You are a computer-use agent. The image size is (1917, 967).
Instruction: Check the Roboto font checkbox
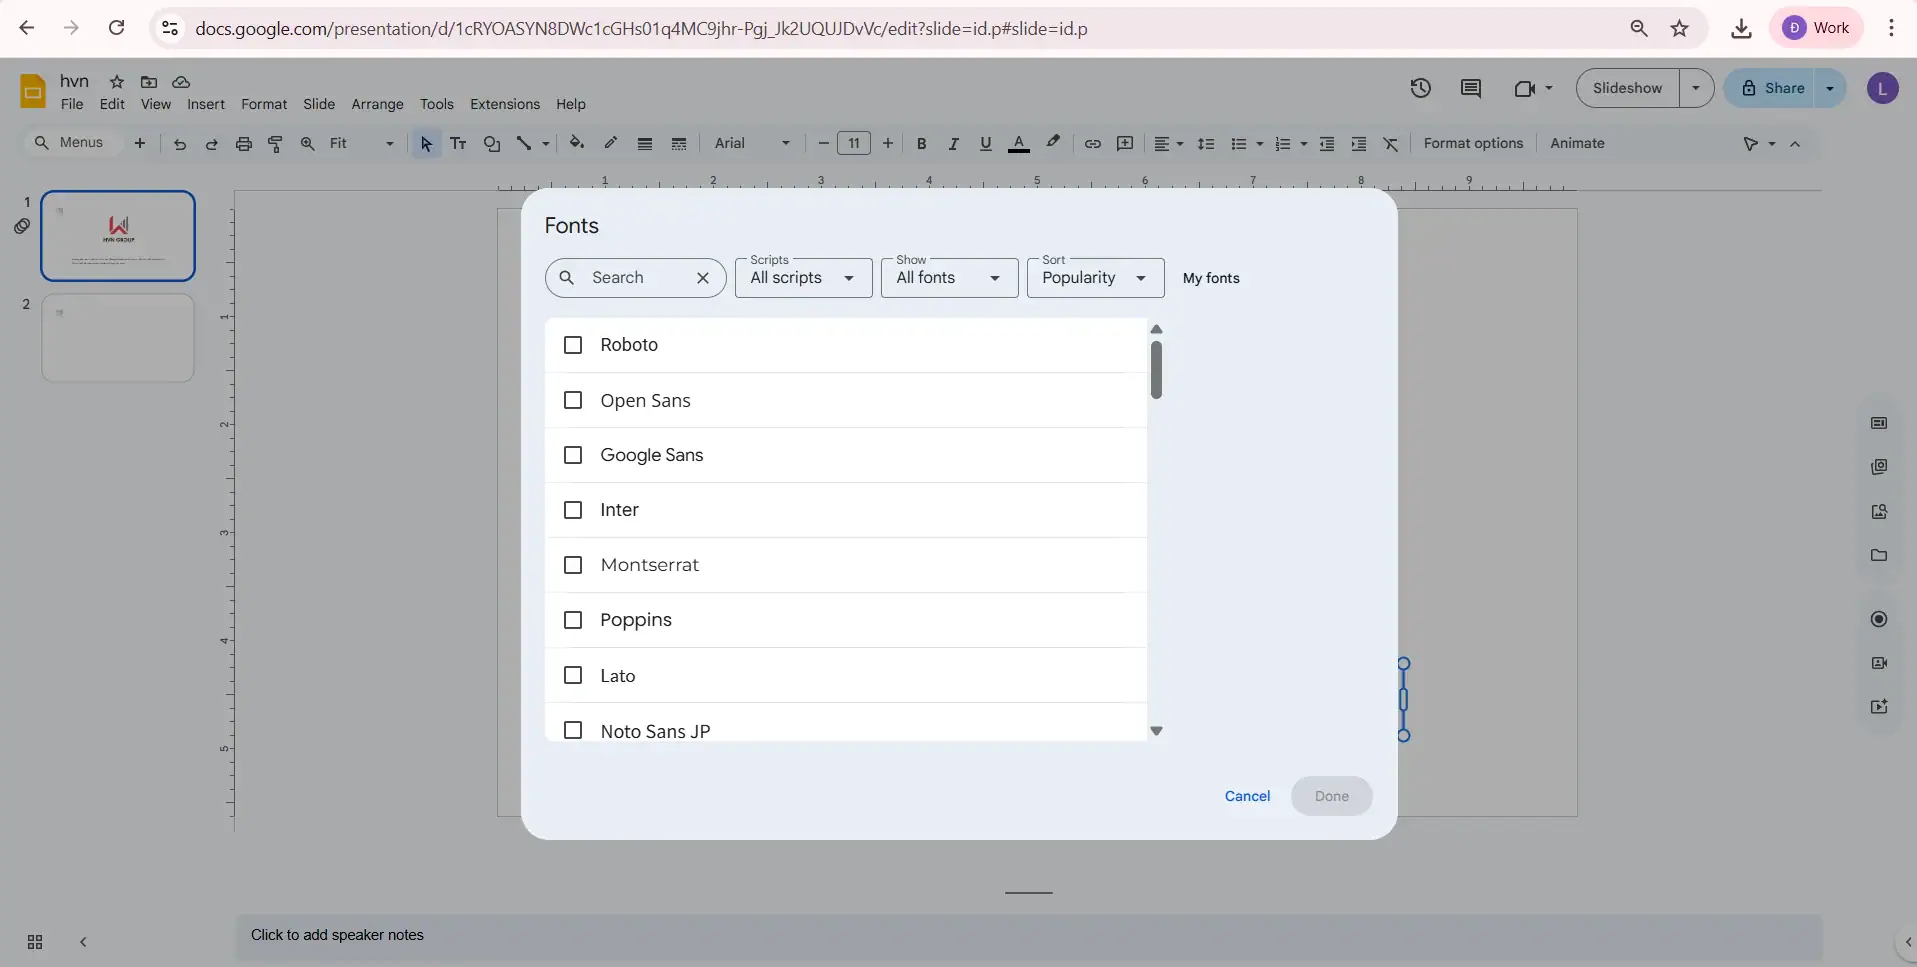click(573, 345)
